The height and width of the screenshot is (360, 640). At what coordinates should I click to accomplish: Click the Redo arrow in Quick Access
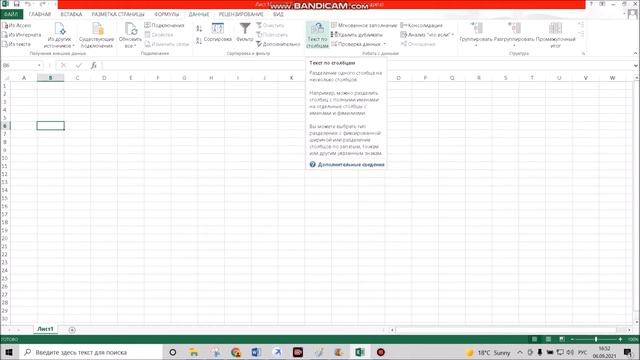(x=42, y=4)
